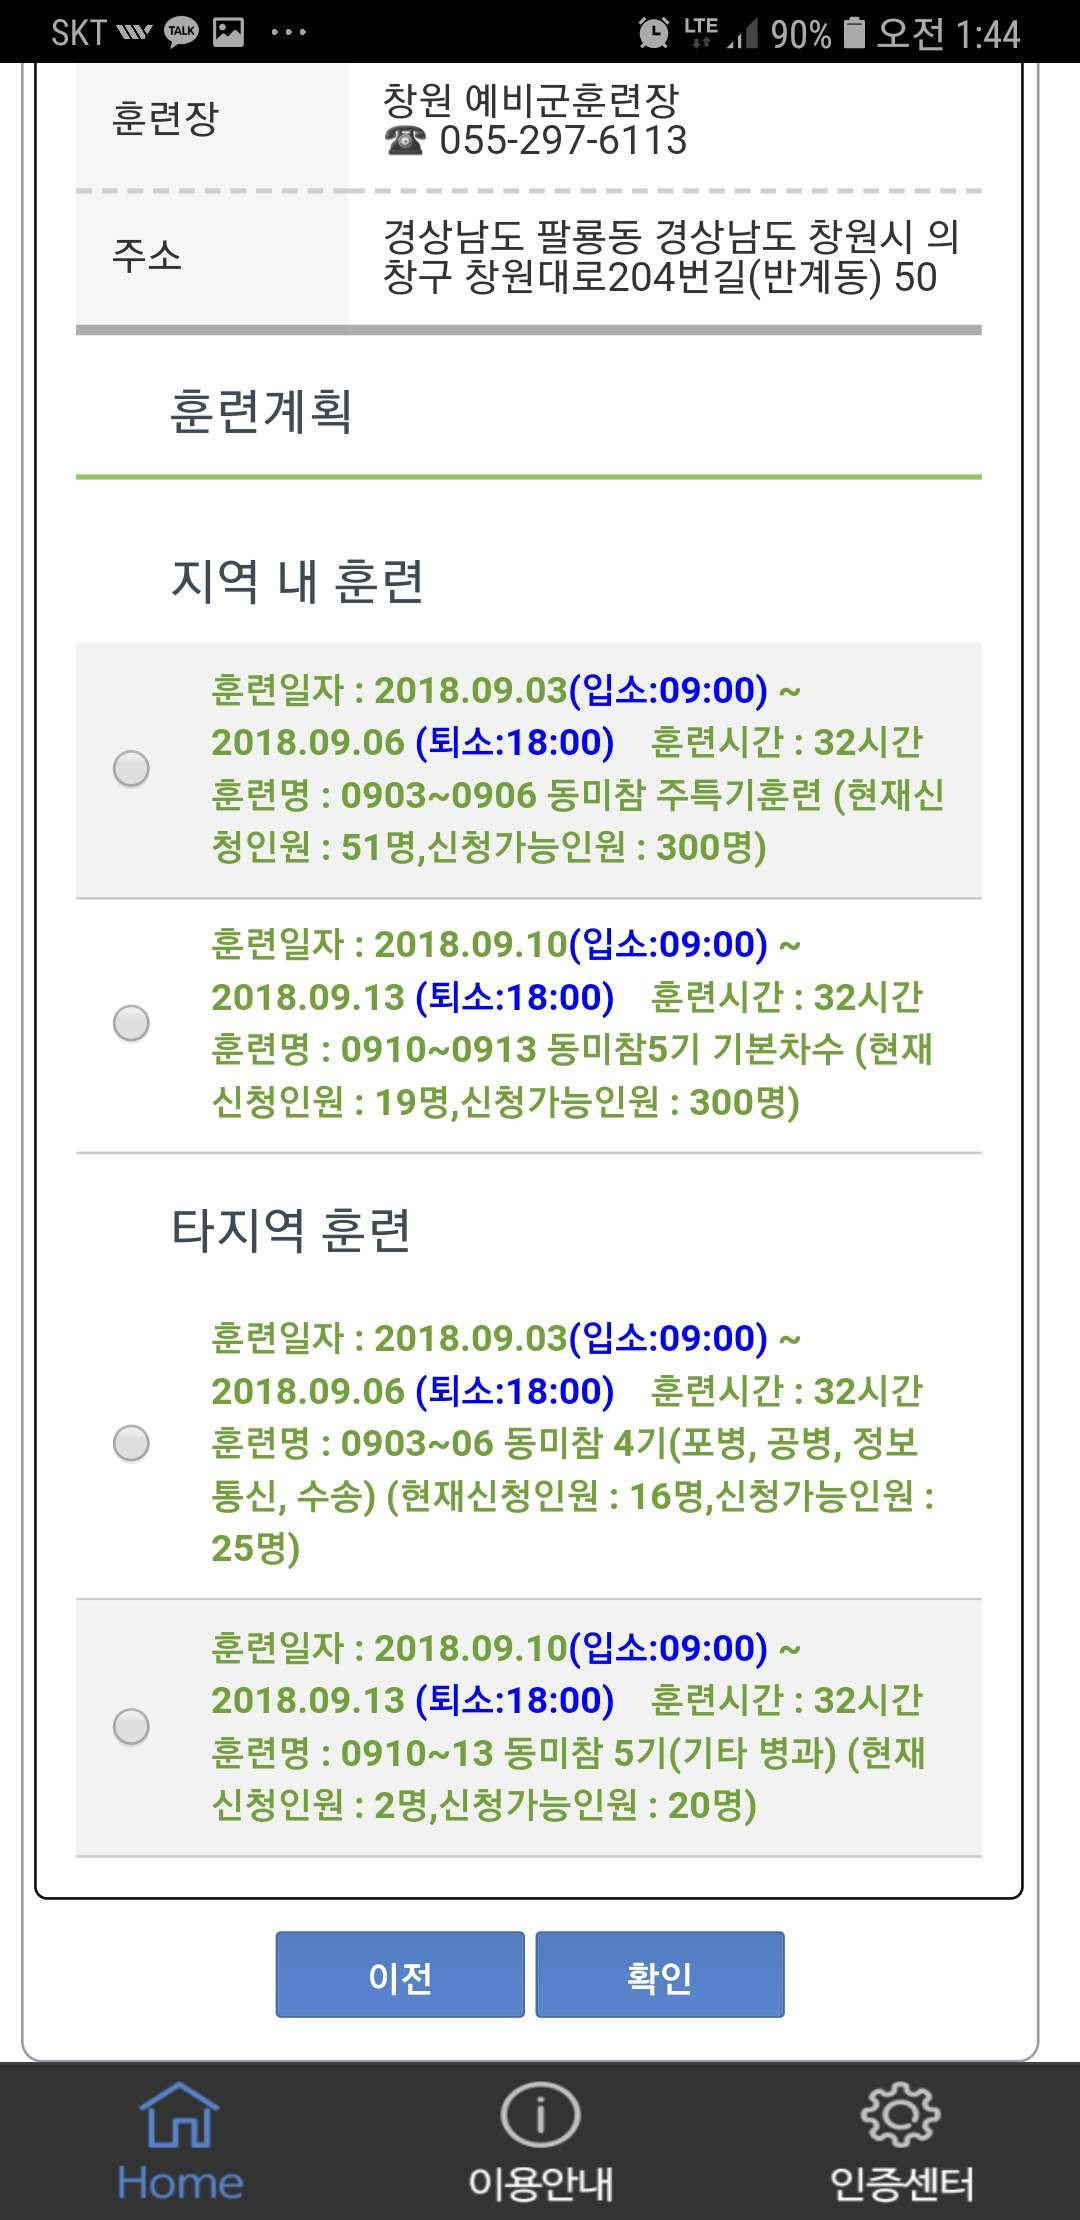Screen dimensions: 1080x2220
Task: Click the 확인 button
Action: [660, 1975]
